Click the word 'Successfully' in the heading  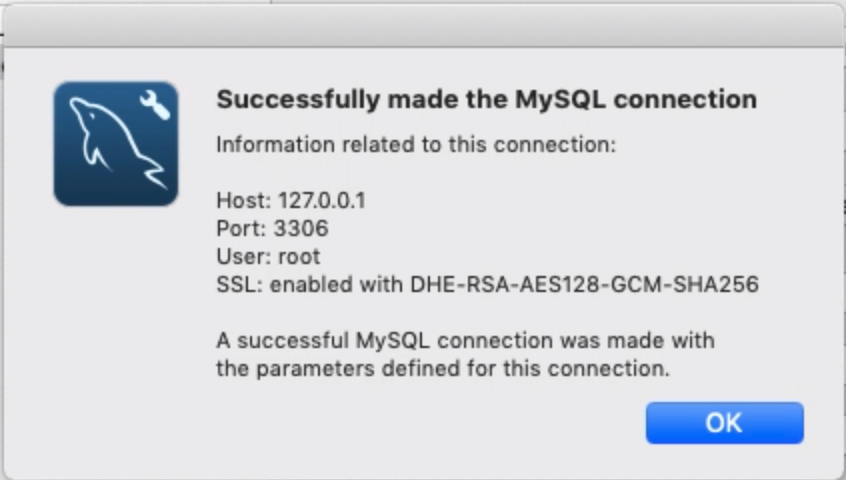(298, 100)
